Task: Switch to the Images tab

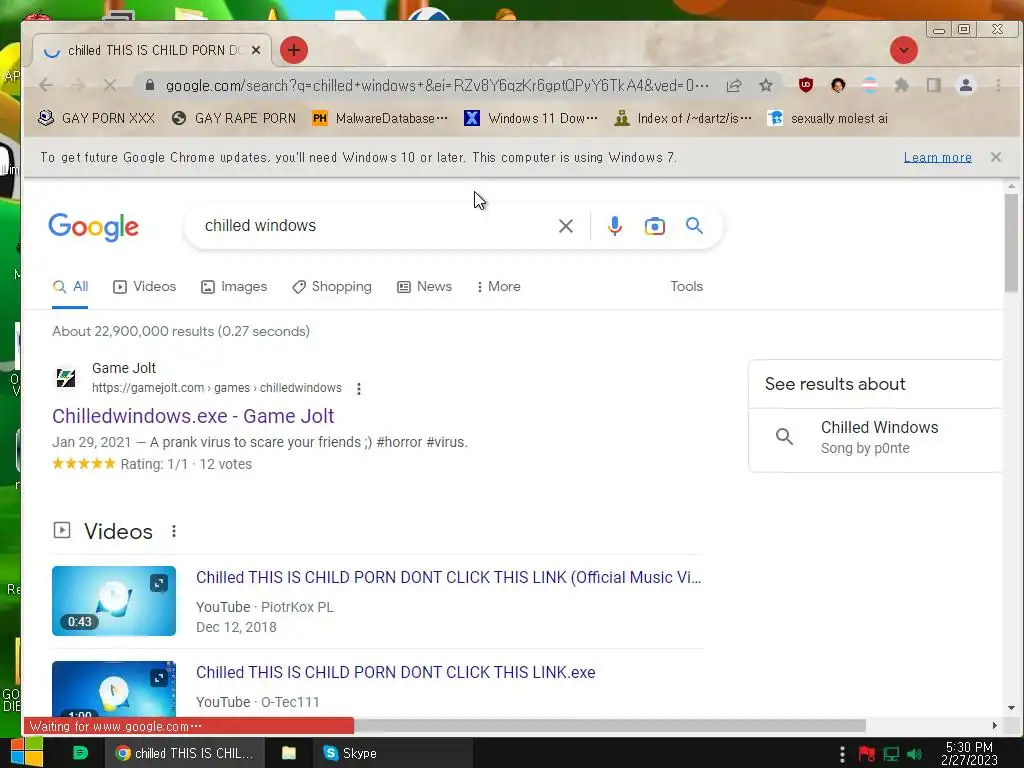Action: (x=234, y=287)
